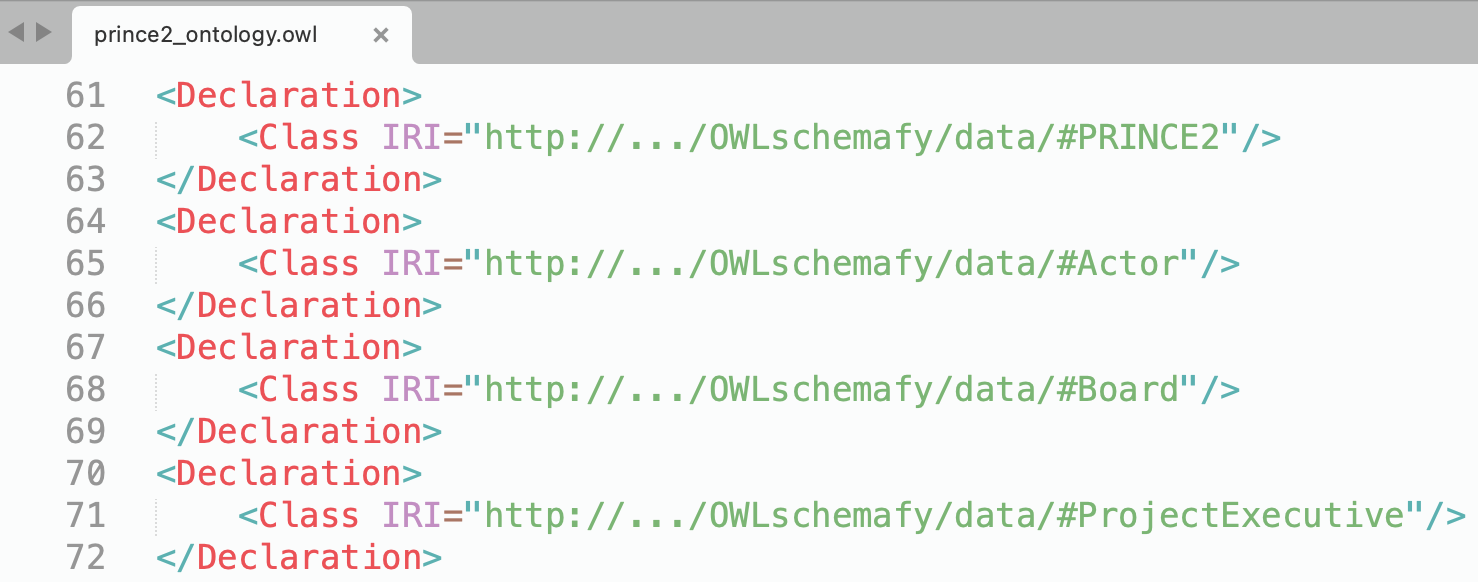This screenshot has height=582, width=1478.
Task: Click line number 61 in the gutter
Action: (85, 96)
